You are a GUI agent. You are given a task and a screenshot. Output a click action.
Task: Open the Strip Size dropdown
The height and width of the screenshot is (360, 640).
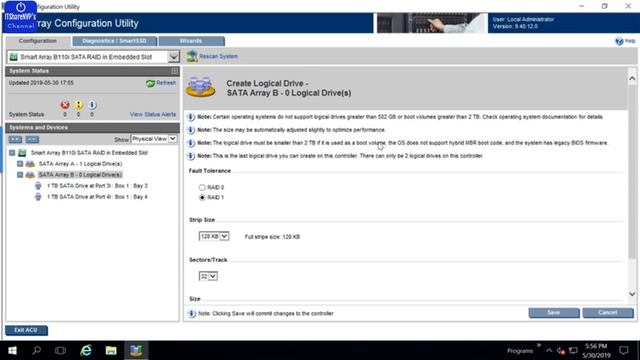(x=224, y=236)
